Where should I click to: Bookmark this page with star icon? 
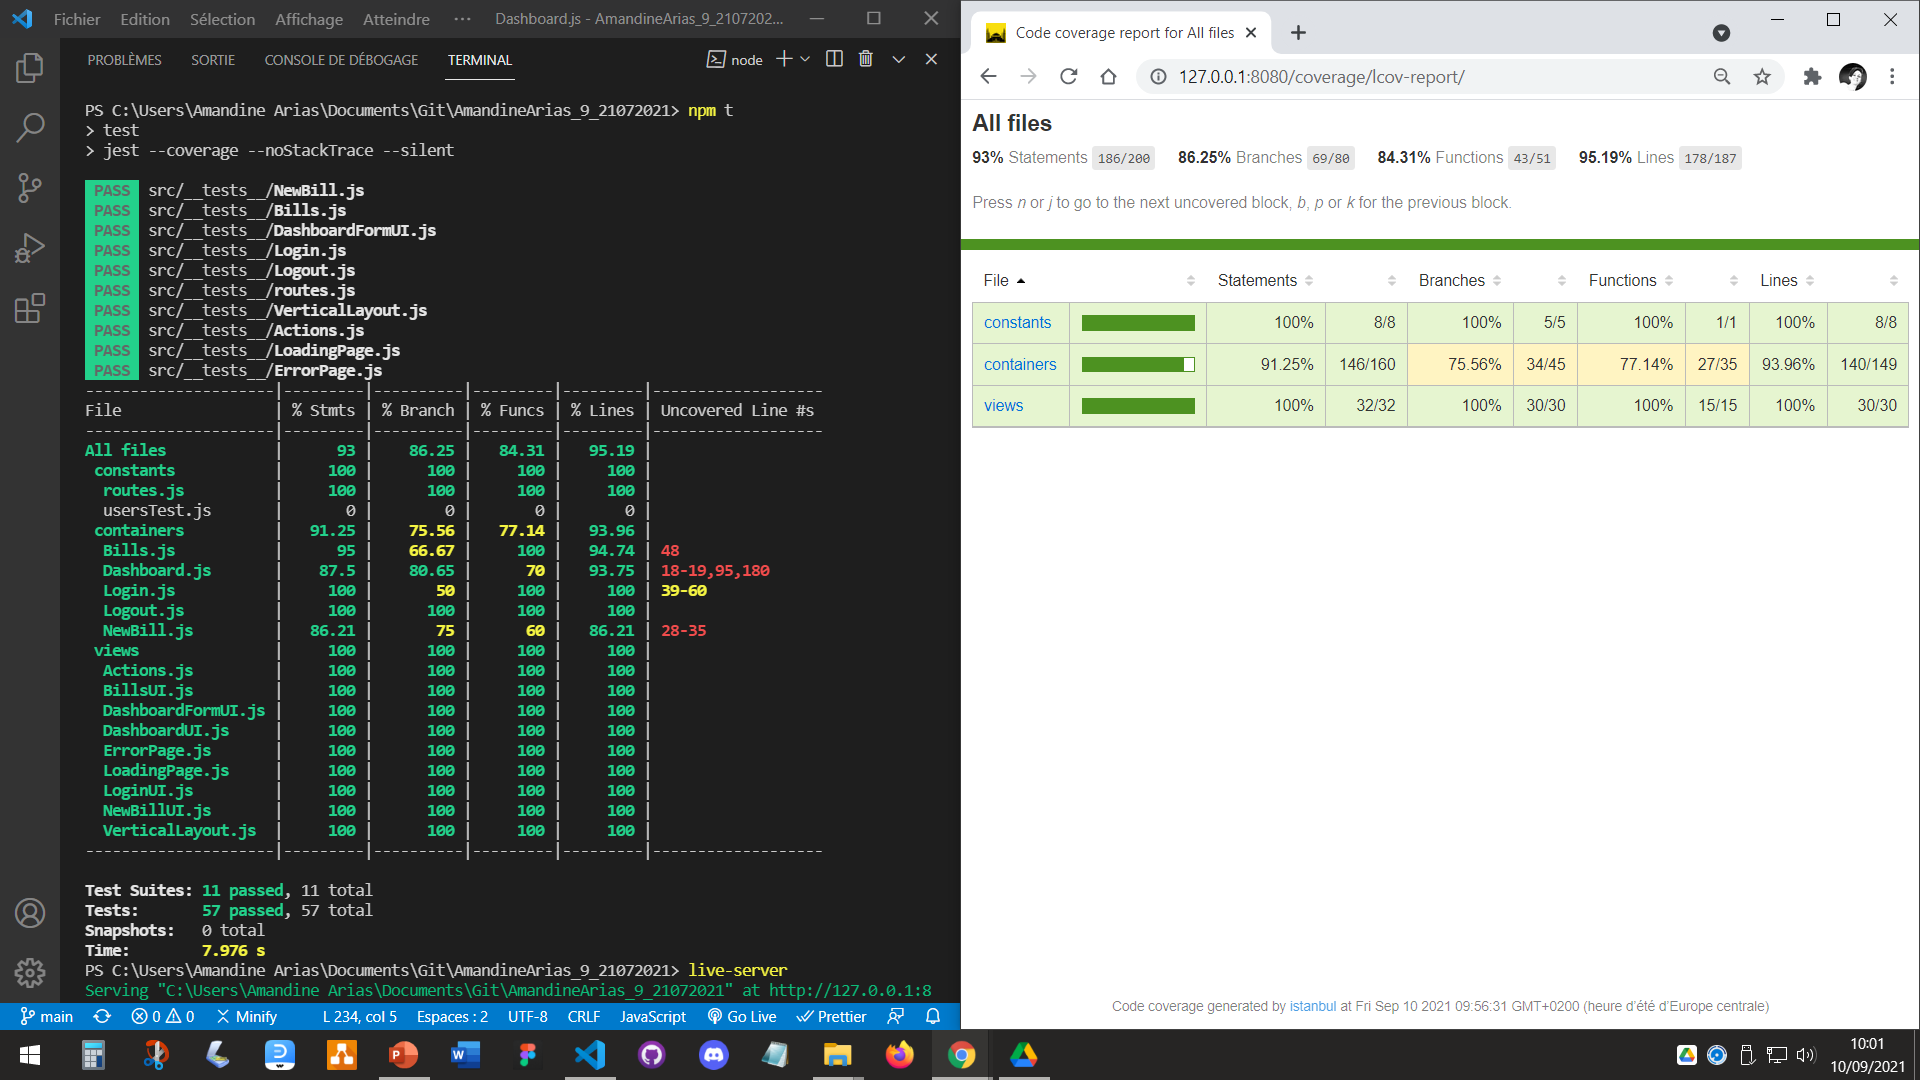coord(1762,77)
